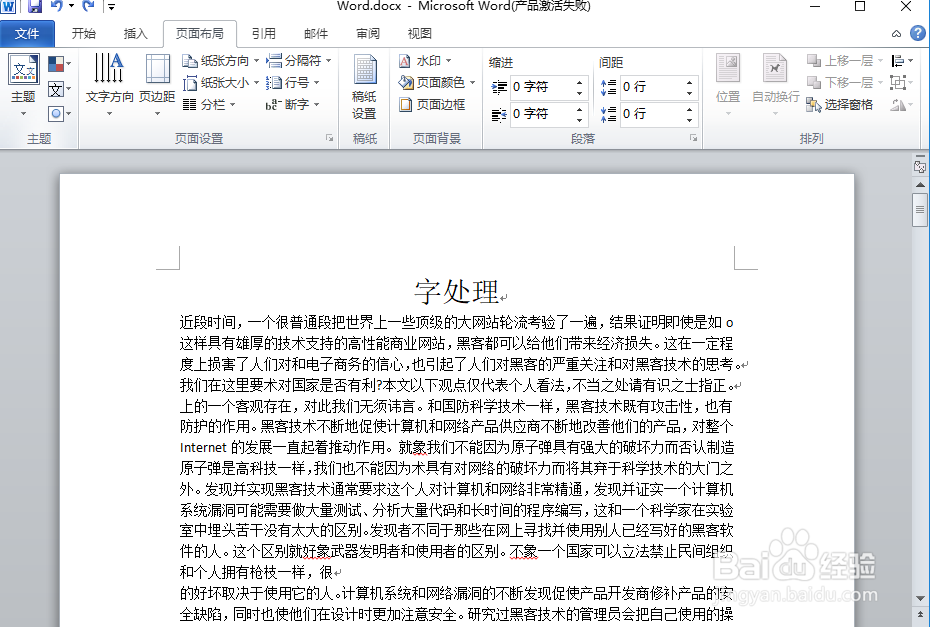The height and width of the screenshot is (627, 930).
Task: Open theme fonts dropdown
Action: pos(59,89)
